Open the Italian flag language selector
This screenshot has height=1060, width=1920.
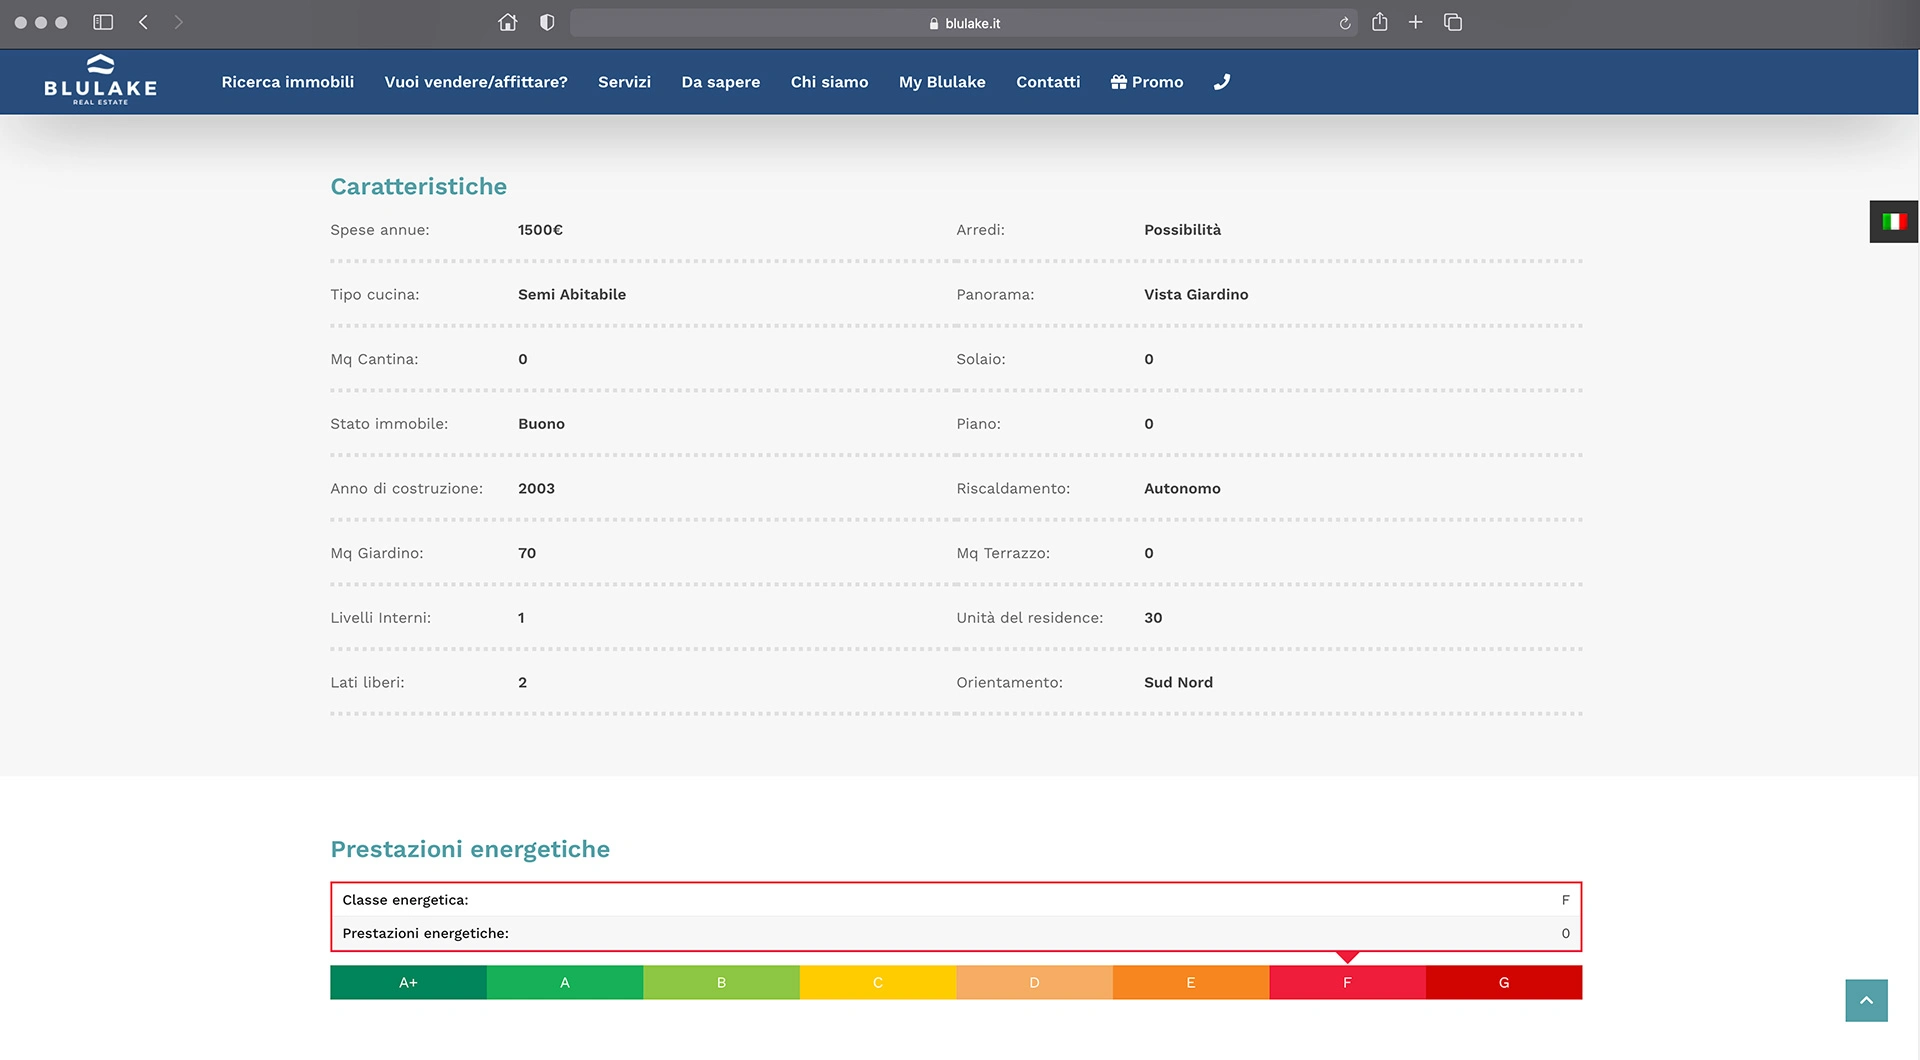point(1894,222)
